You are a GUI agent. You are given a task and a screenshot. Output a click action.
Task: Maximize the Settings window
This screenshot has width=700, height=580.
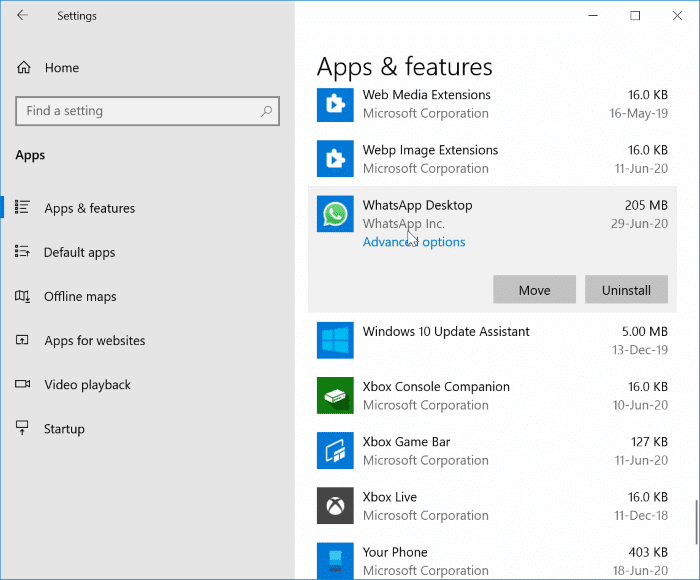(x=635, y=16)
